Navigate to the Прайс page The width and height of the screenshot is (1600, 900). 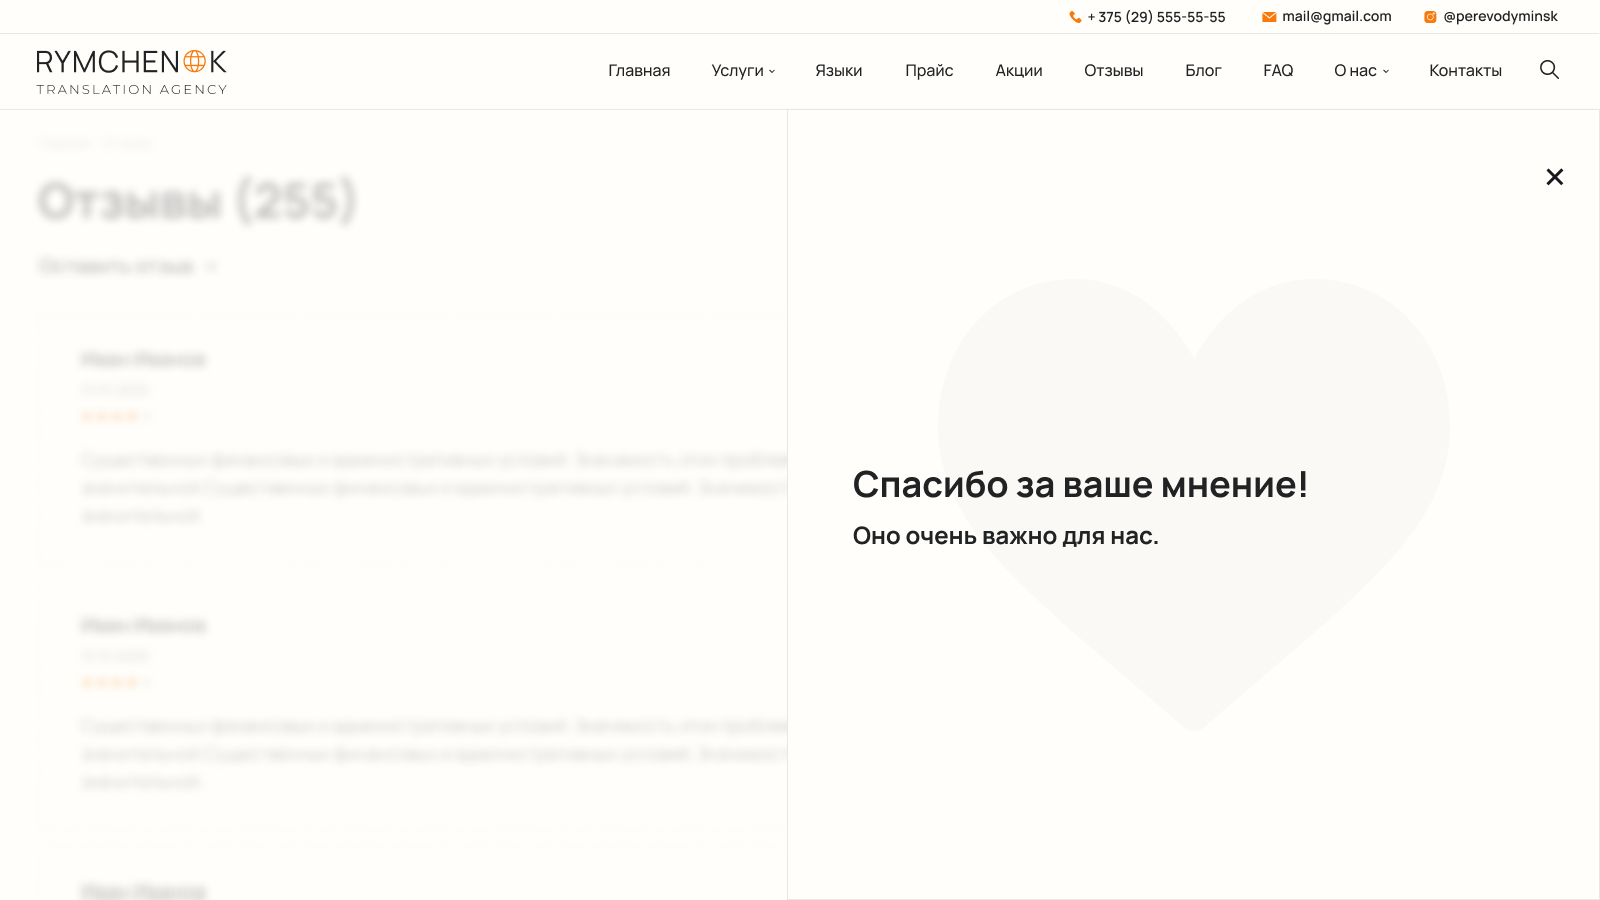pyautogui.click(x=929, y=71)
